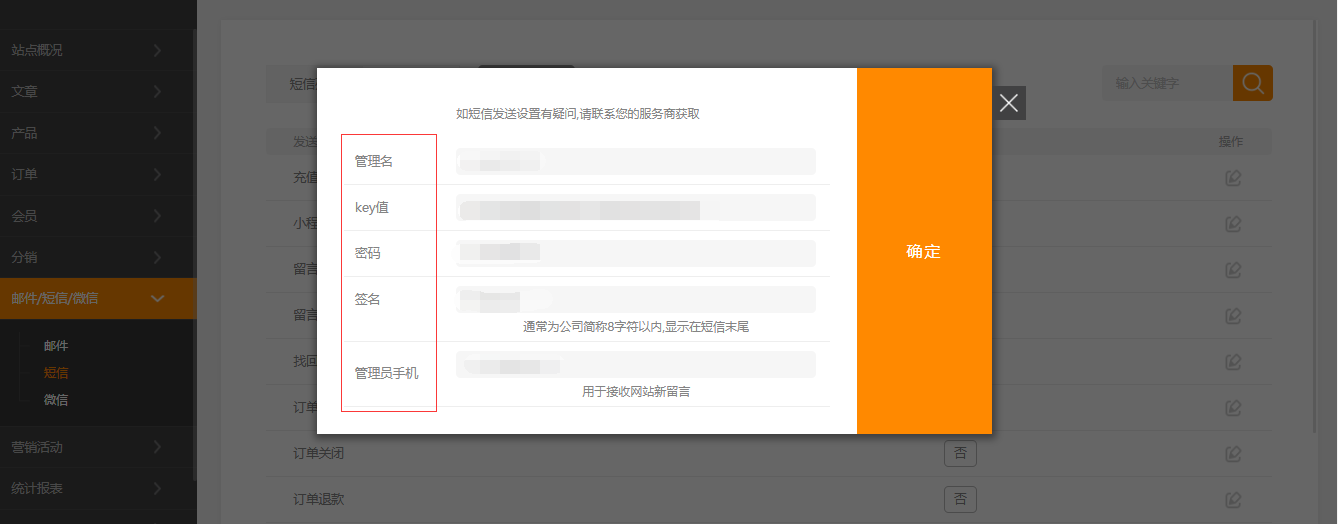Edit the 订单关闭 SMS template
This screenshot has width=1338, height=524.
click(x=1233, y=454)
